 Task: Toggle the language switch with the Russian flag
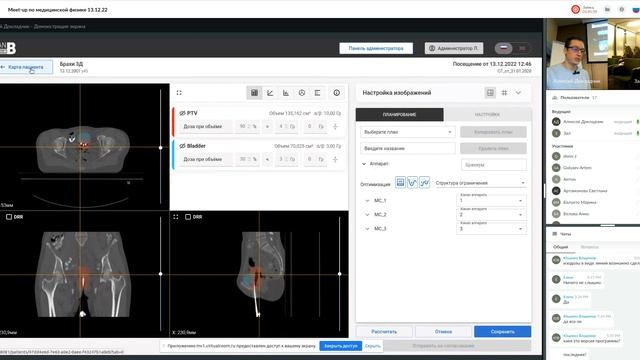point(513,48)
